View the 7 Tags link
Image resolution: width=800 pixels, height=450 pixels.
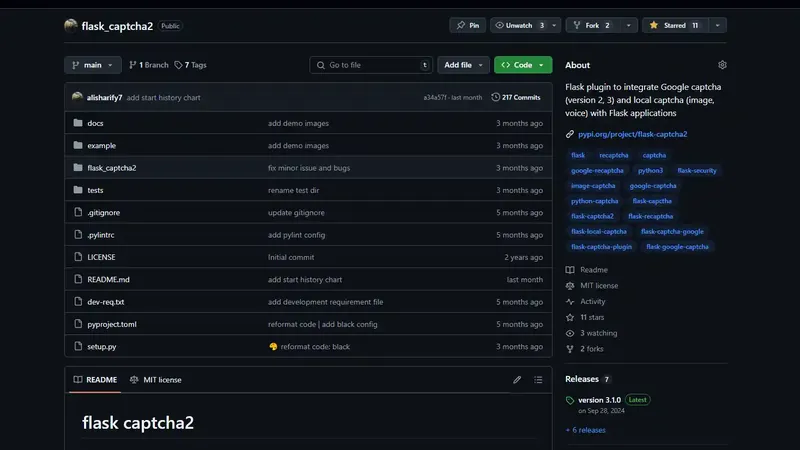tap(190, 65)
